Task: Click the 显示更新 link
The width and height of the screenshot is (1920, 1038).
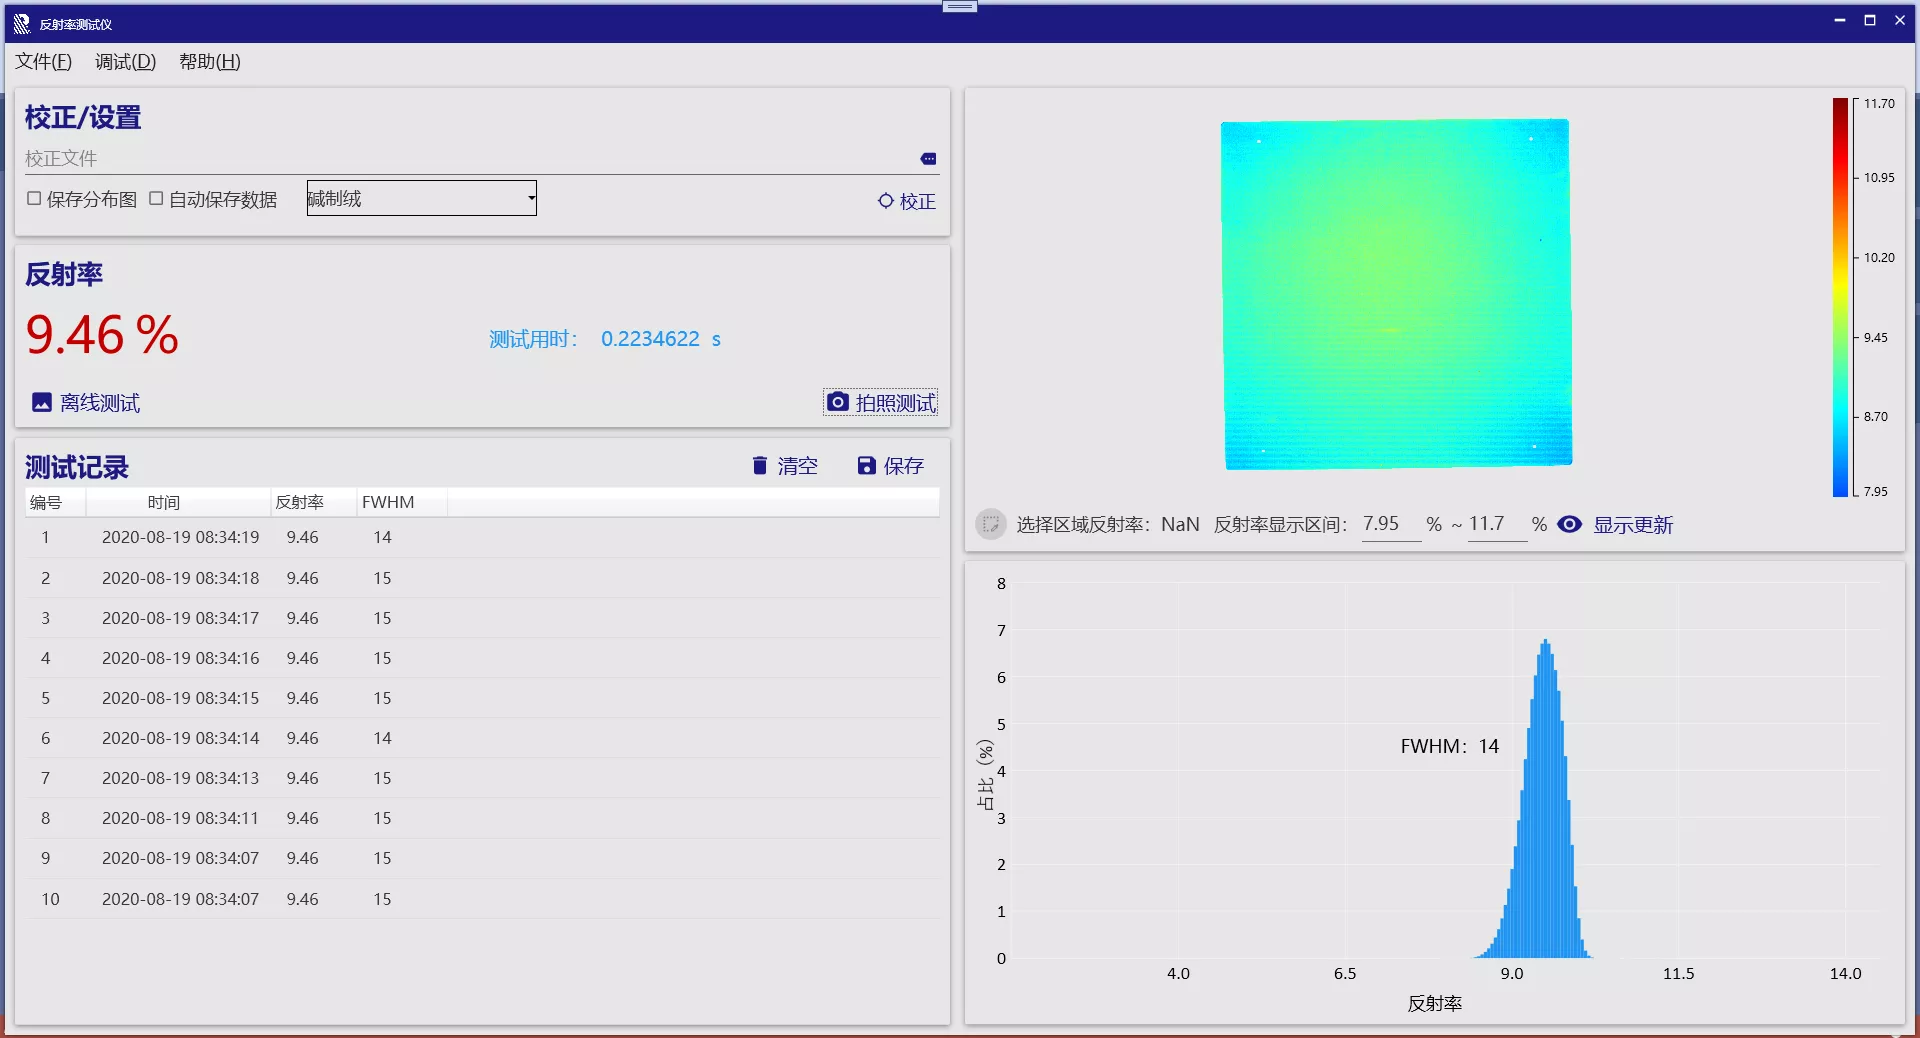Action: [x=1633, y=525]
